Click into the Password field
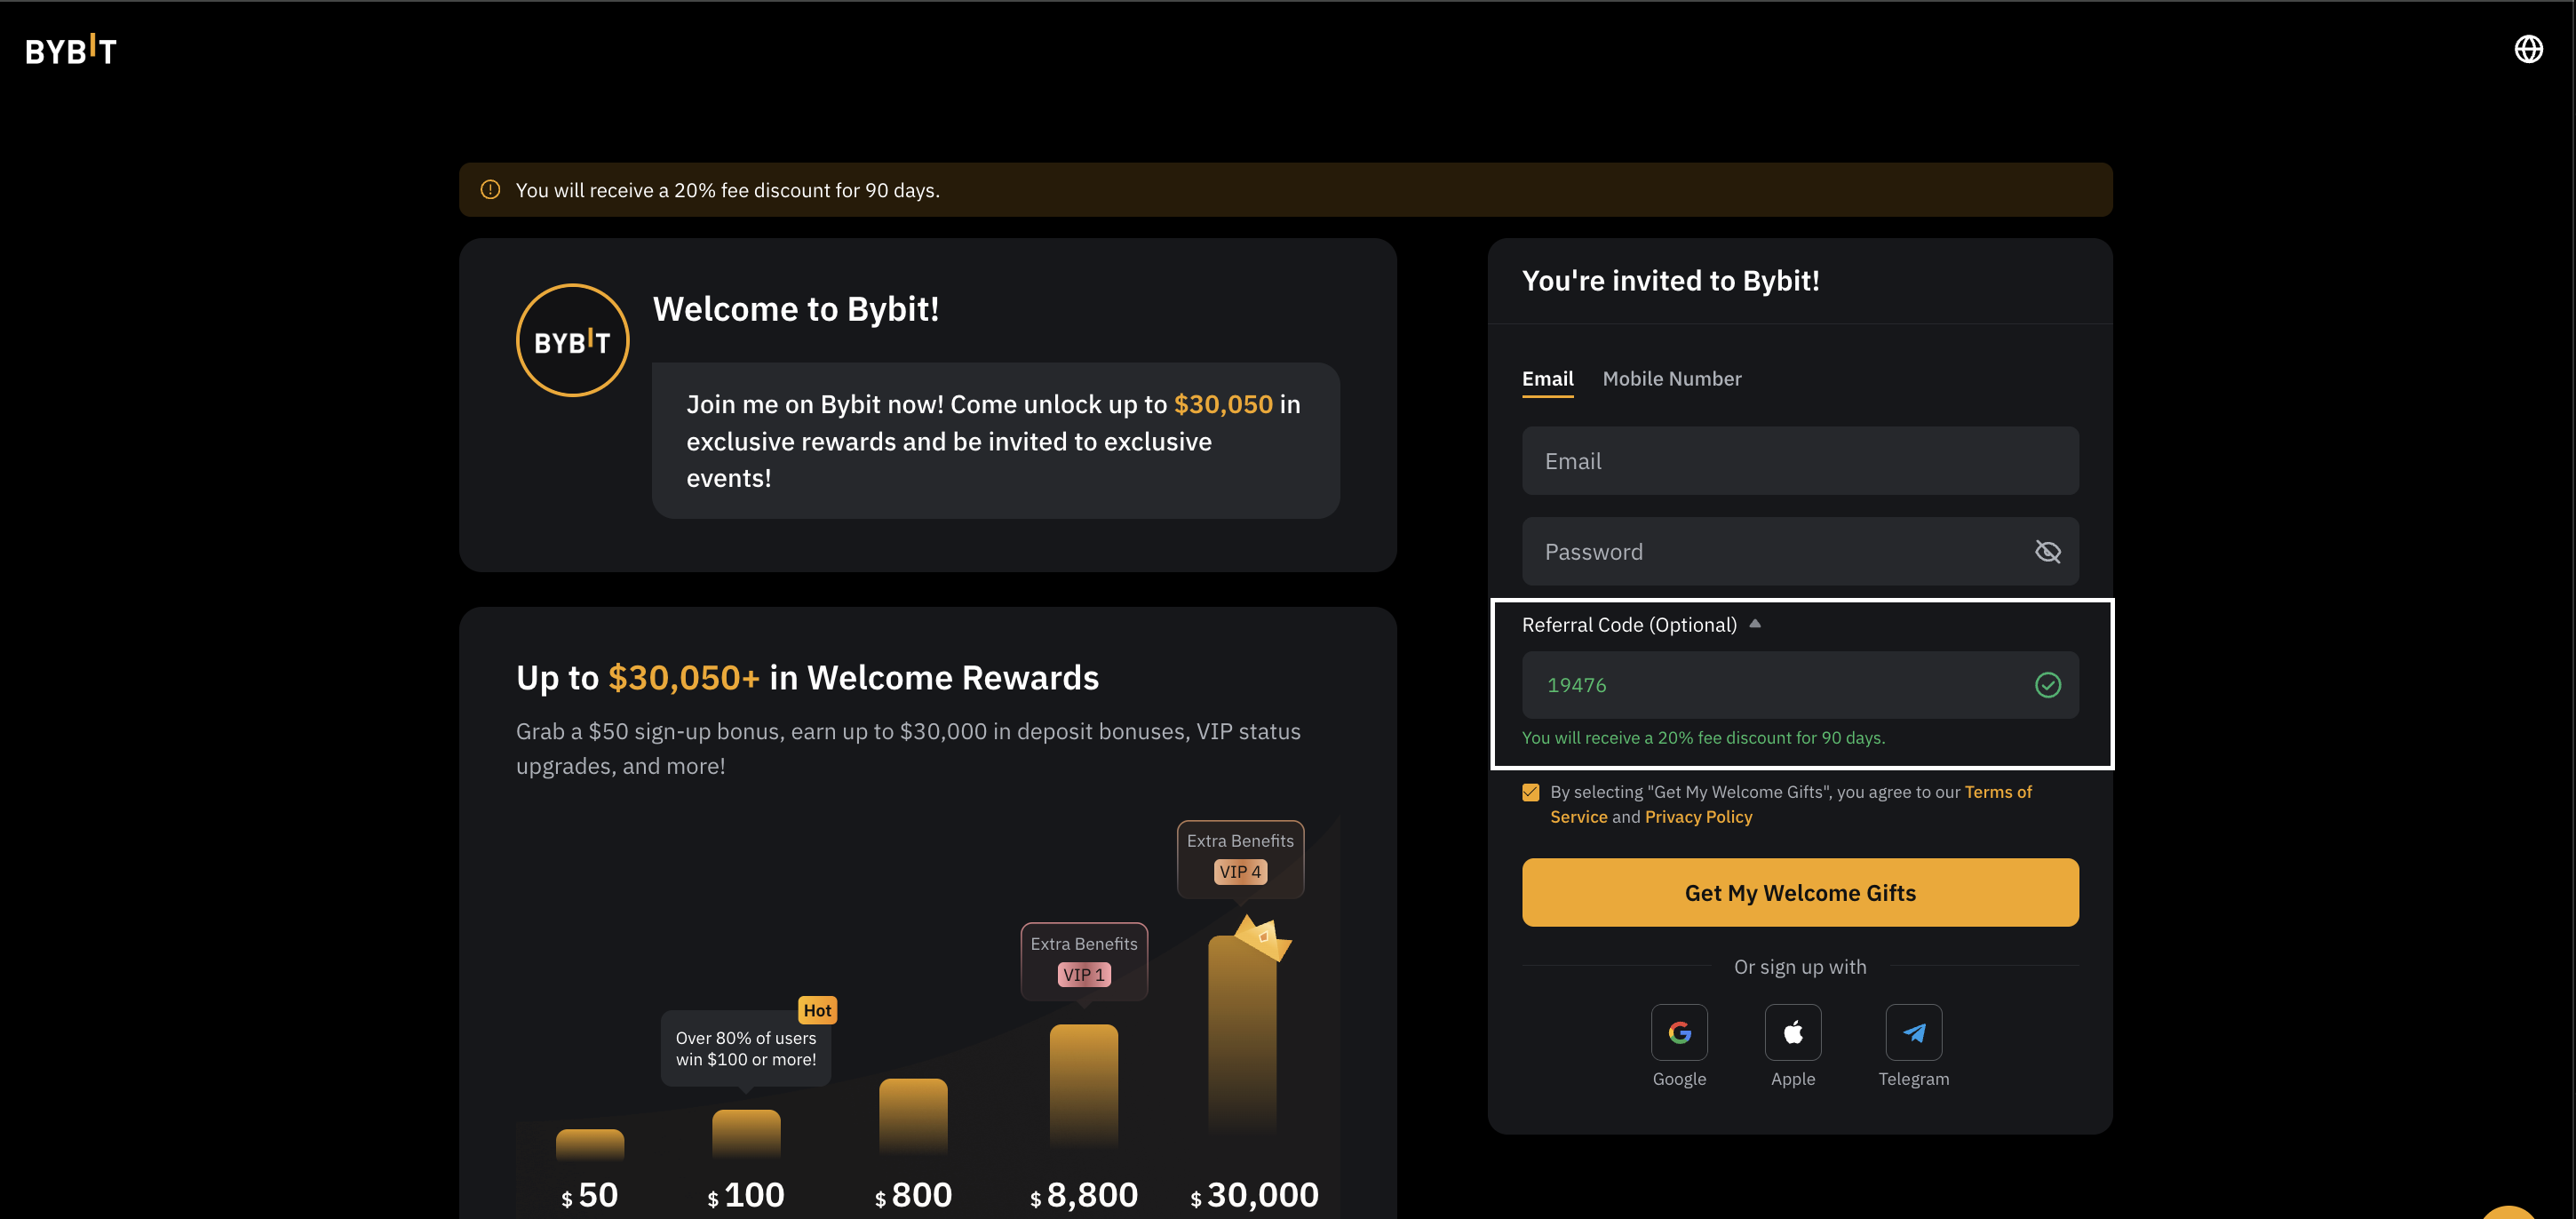 [x=1770, y=552]
